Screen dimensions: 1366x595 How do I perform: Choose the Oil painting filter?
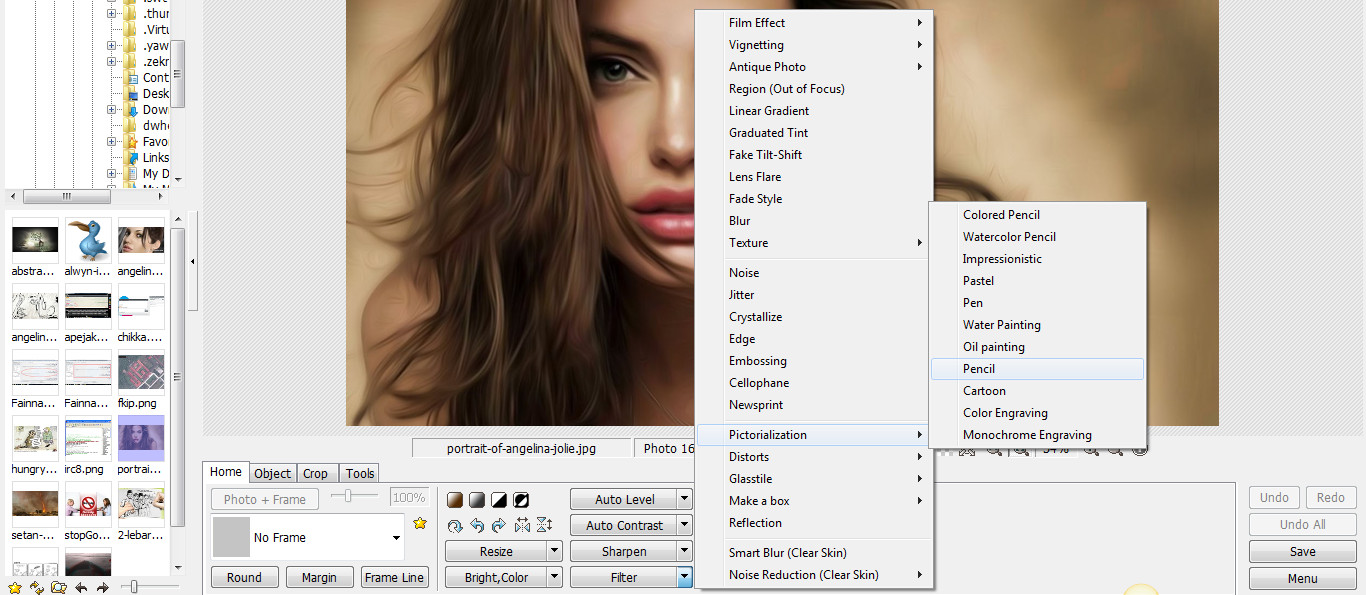pyautogui.click(x=1037, y=347)
